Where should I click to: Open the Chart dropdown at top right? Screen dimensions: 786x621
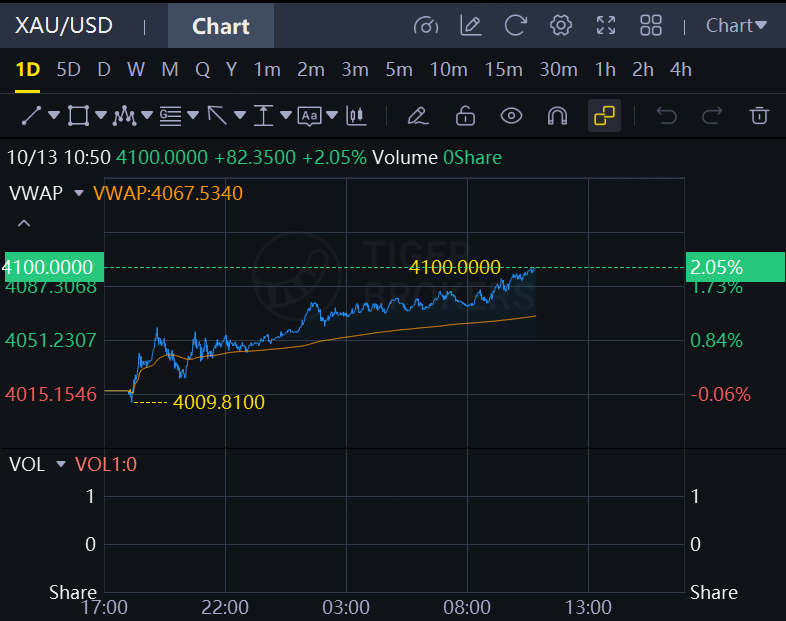coord(736,26)
